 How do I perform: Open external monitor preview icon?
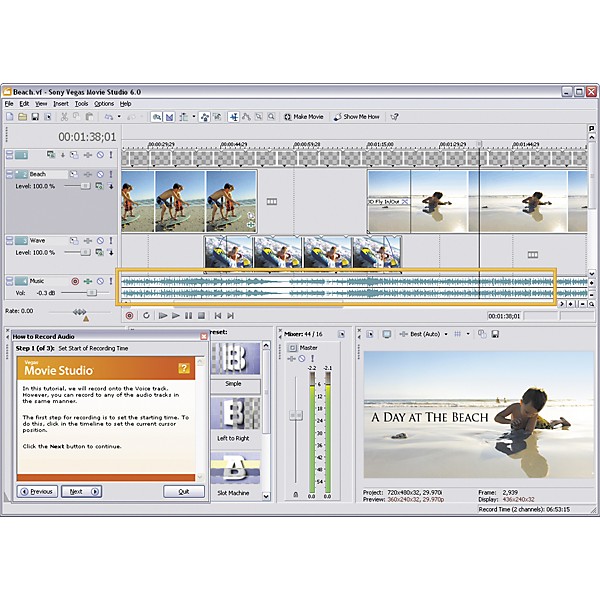tap(387, 334)
